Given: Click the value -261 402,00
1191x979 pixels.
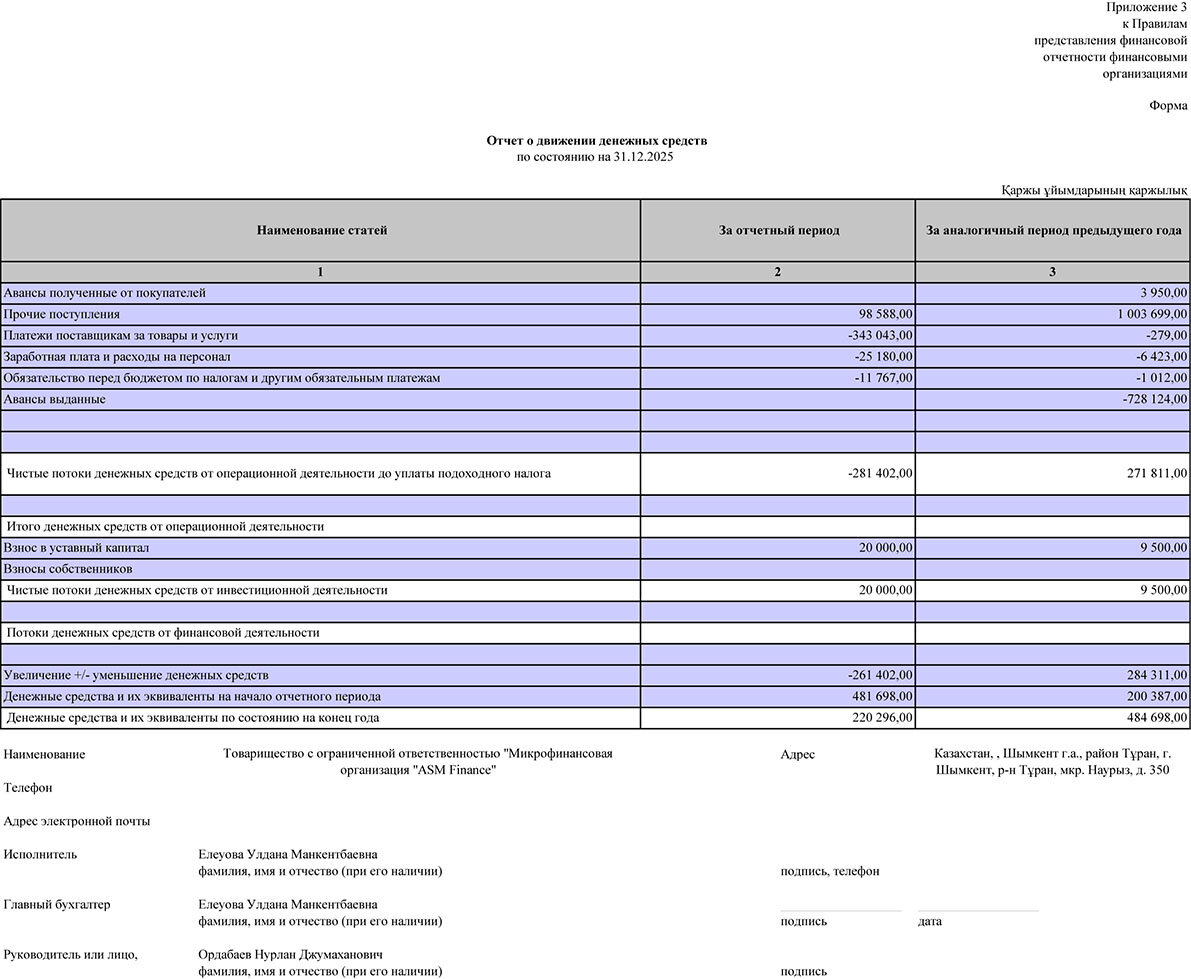Looking at the screenshot, I should click(880, 675).
